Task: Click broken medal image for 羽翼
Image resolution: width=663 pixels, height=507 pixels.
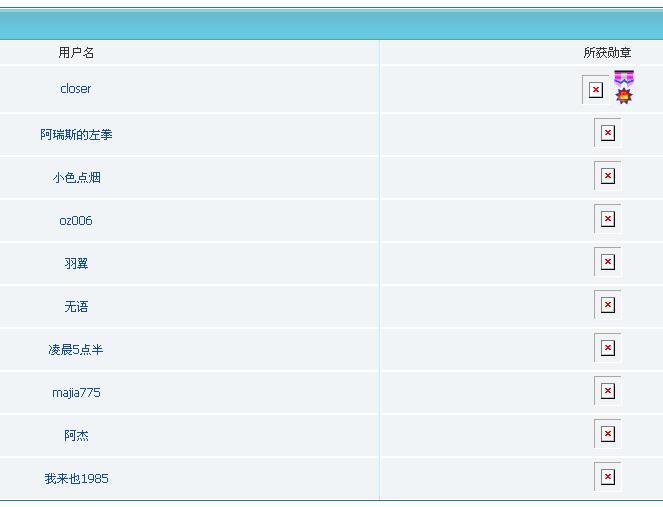Action: coord(608,262)
